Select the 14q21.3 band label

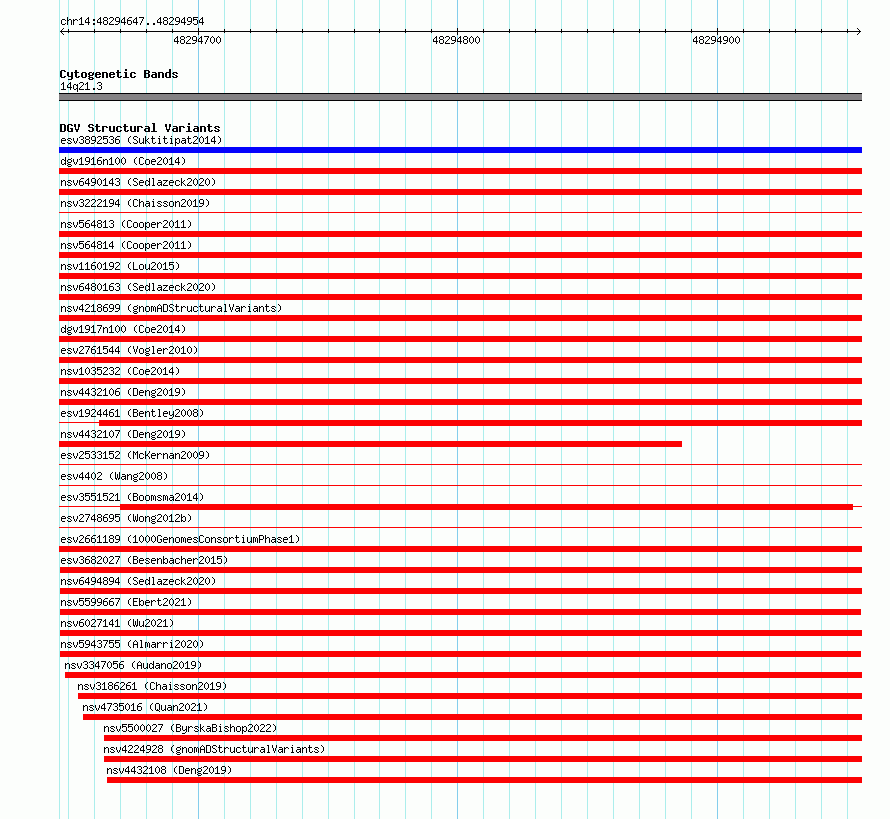[x=81, y=86]
